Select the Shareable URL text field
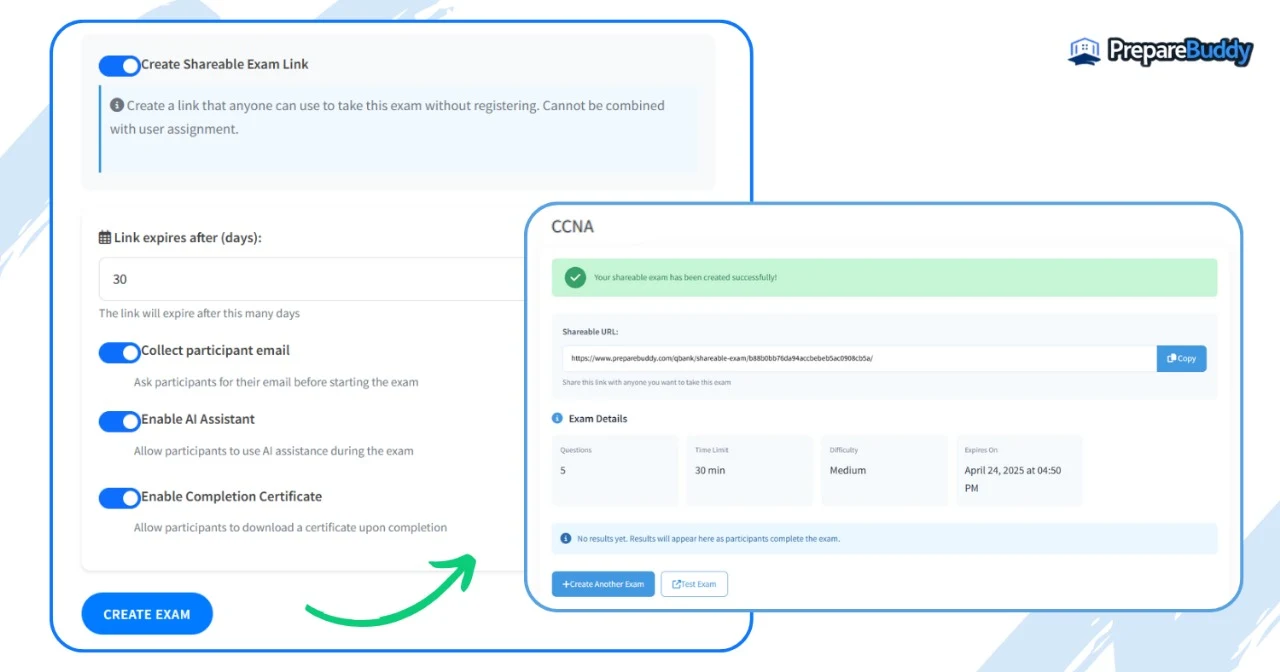Image resolution: width=1280 pixels, height=672 pixels. pyautogui.click(x=858, y=358)
